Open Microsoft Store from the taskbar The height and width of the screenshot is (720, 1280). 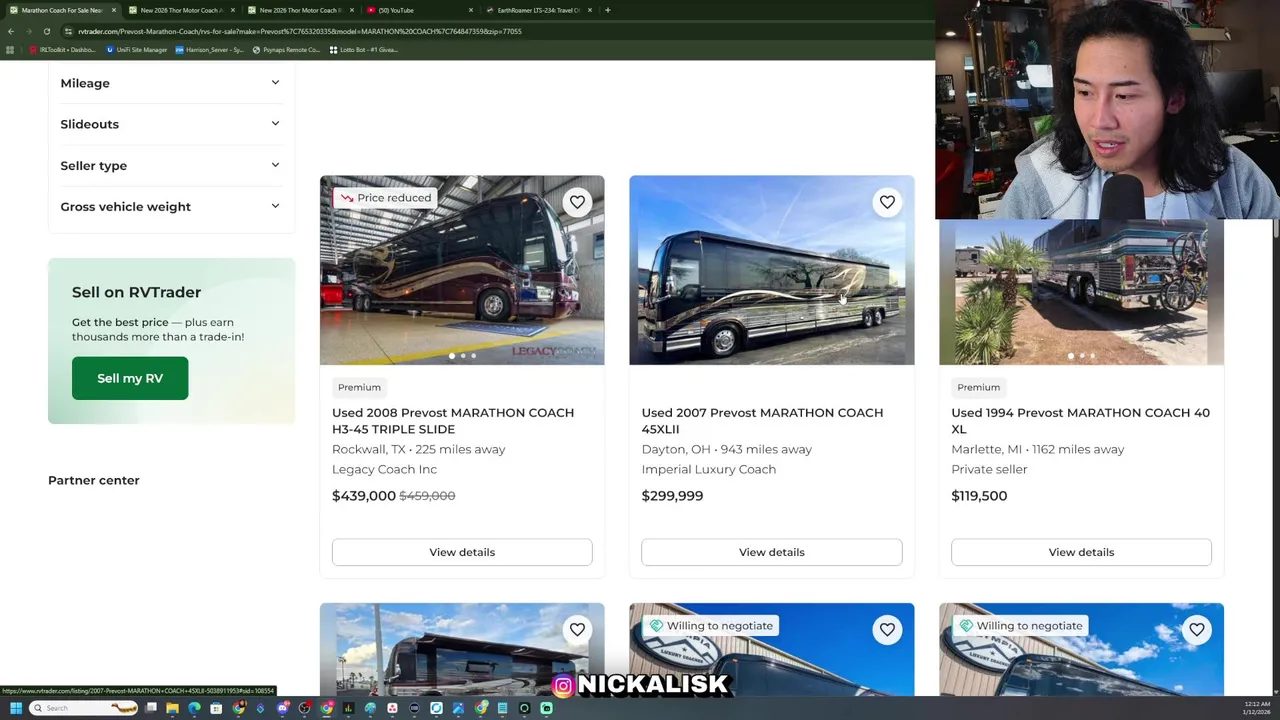(x=216, y=708)
